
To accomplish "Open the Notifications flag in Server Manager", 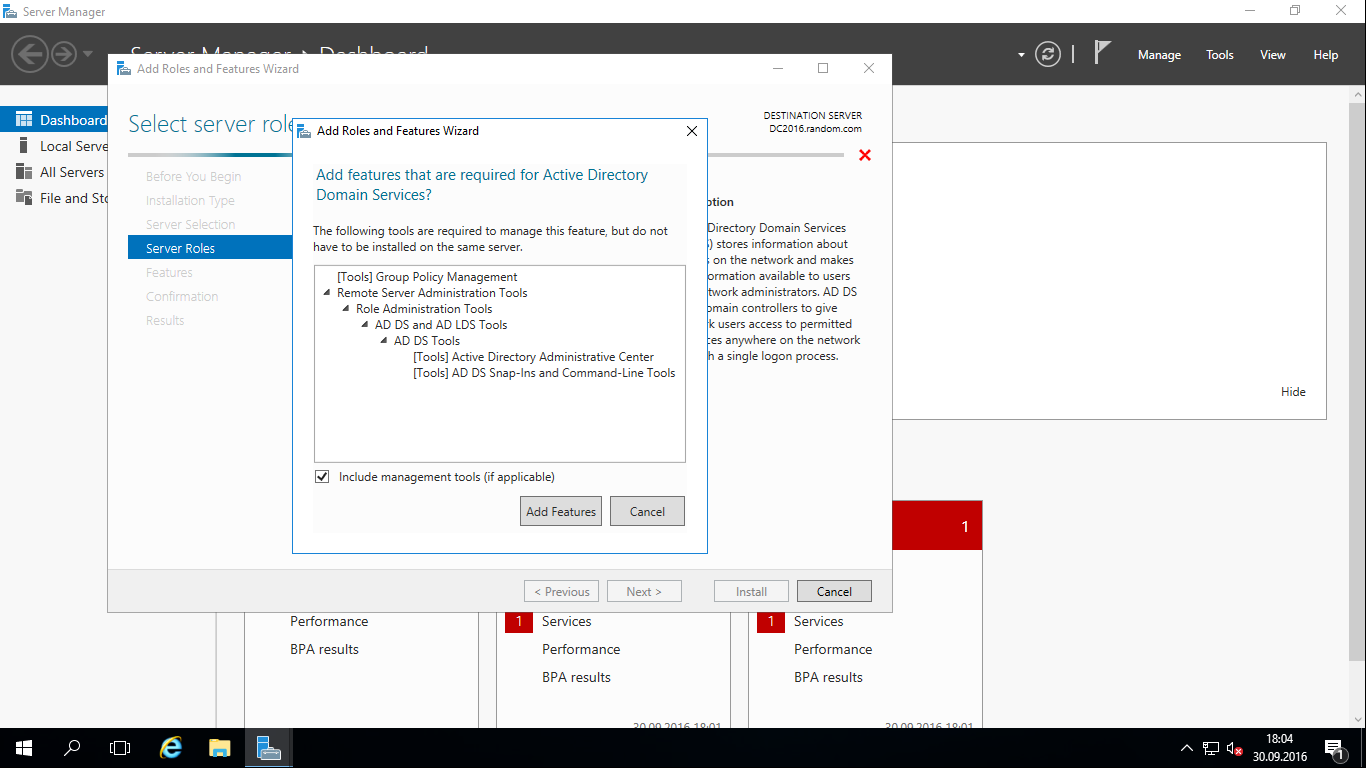I will pyautogui.click(x=1102, y=53).
